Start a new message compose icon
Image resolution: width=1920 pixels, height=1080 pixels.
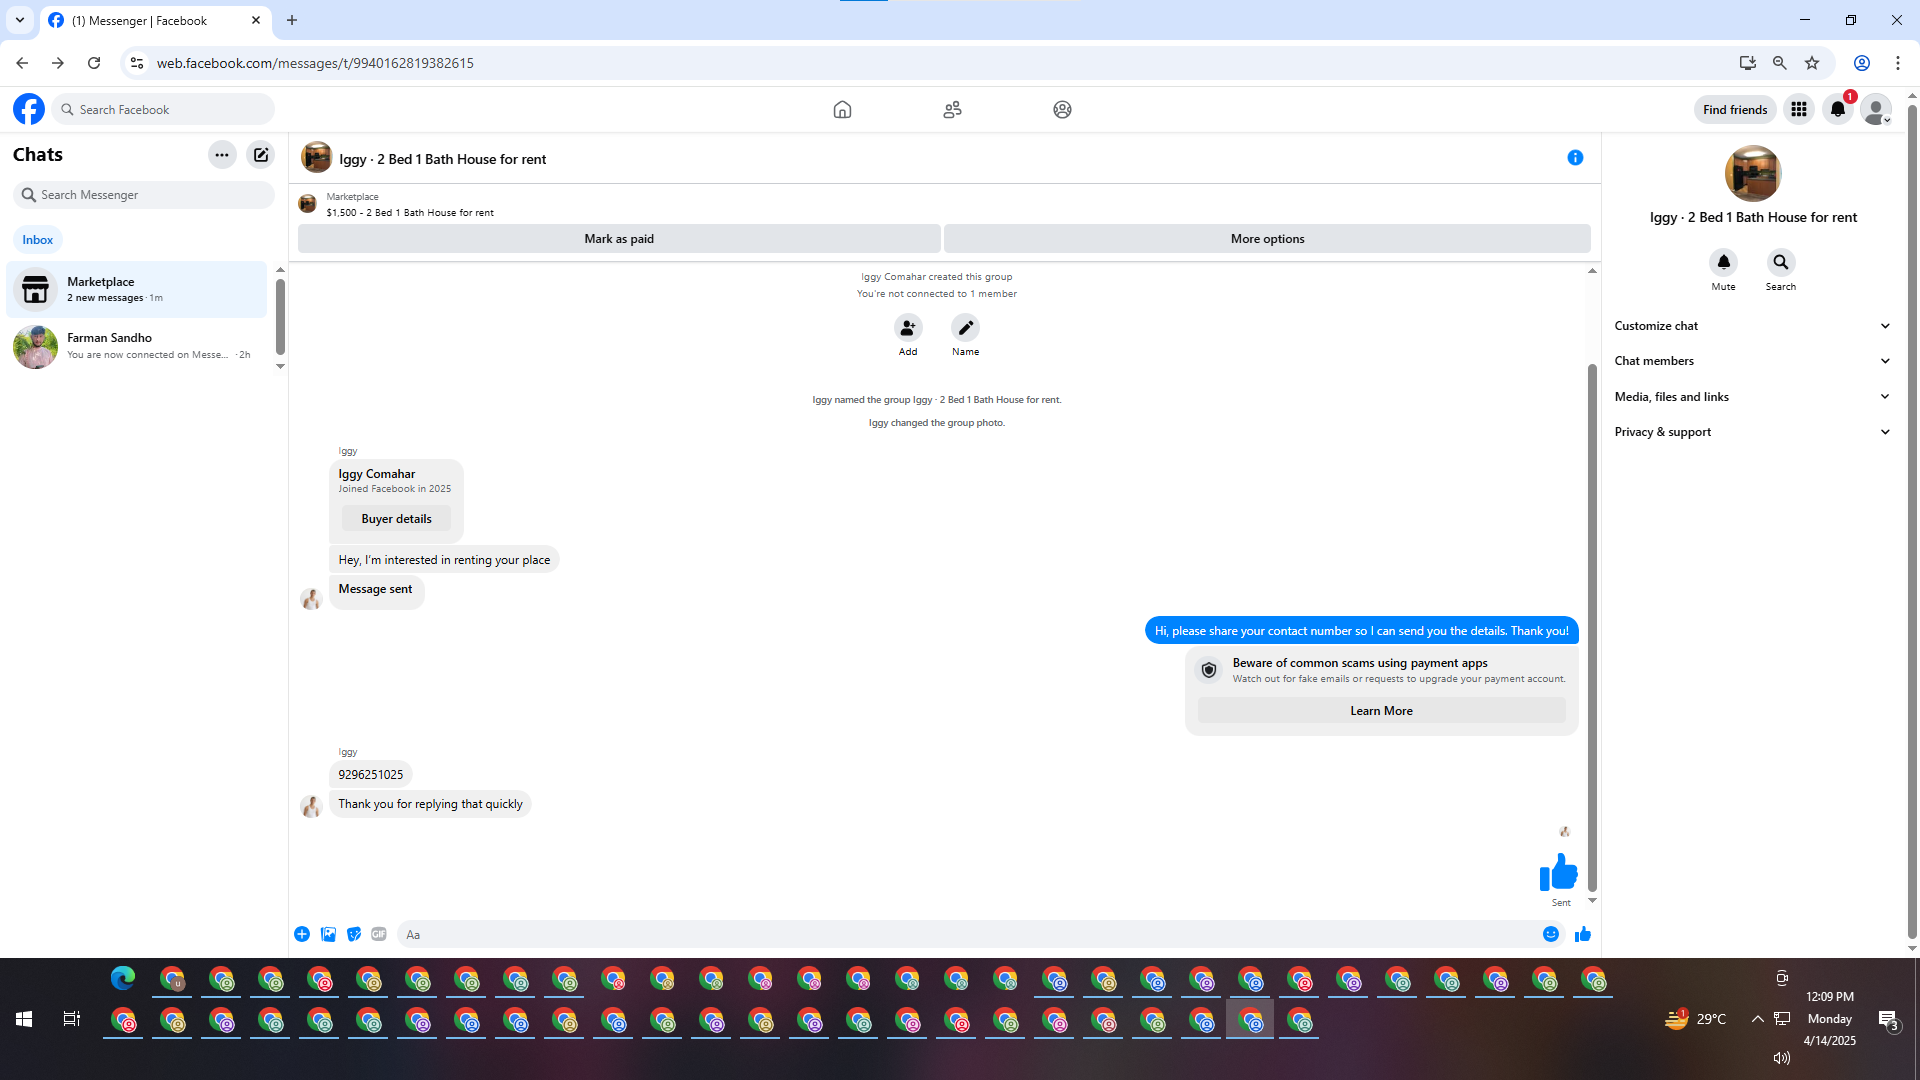(261, 155)
